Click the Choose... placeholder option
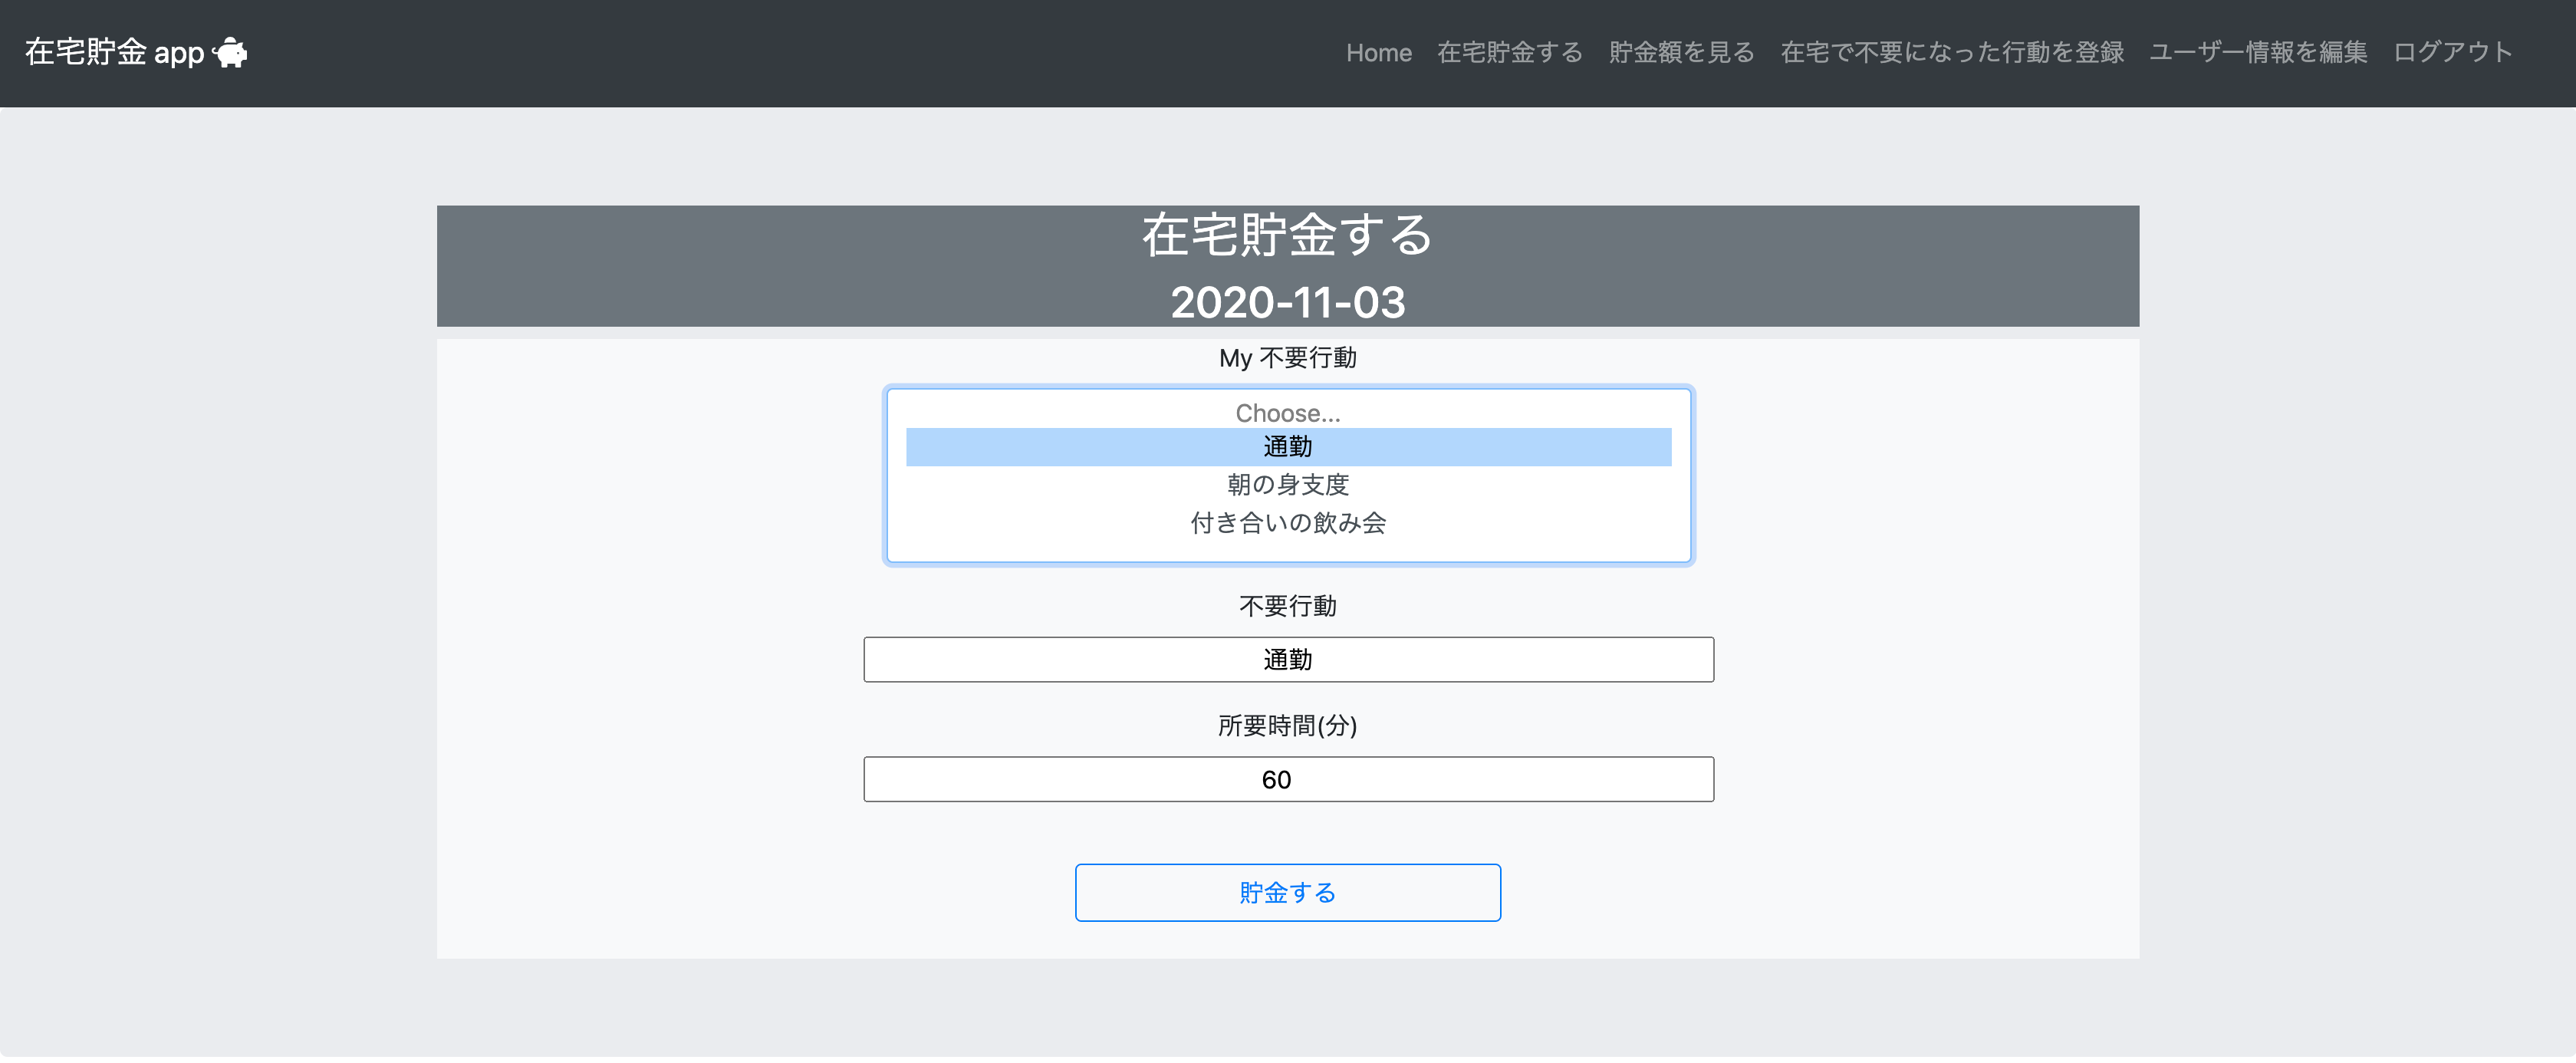Viewport: 2576px width, 1063px height. [1288, 411]
